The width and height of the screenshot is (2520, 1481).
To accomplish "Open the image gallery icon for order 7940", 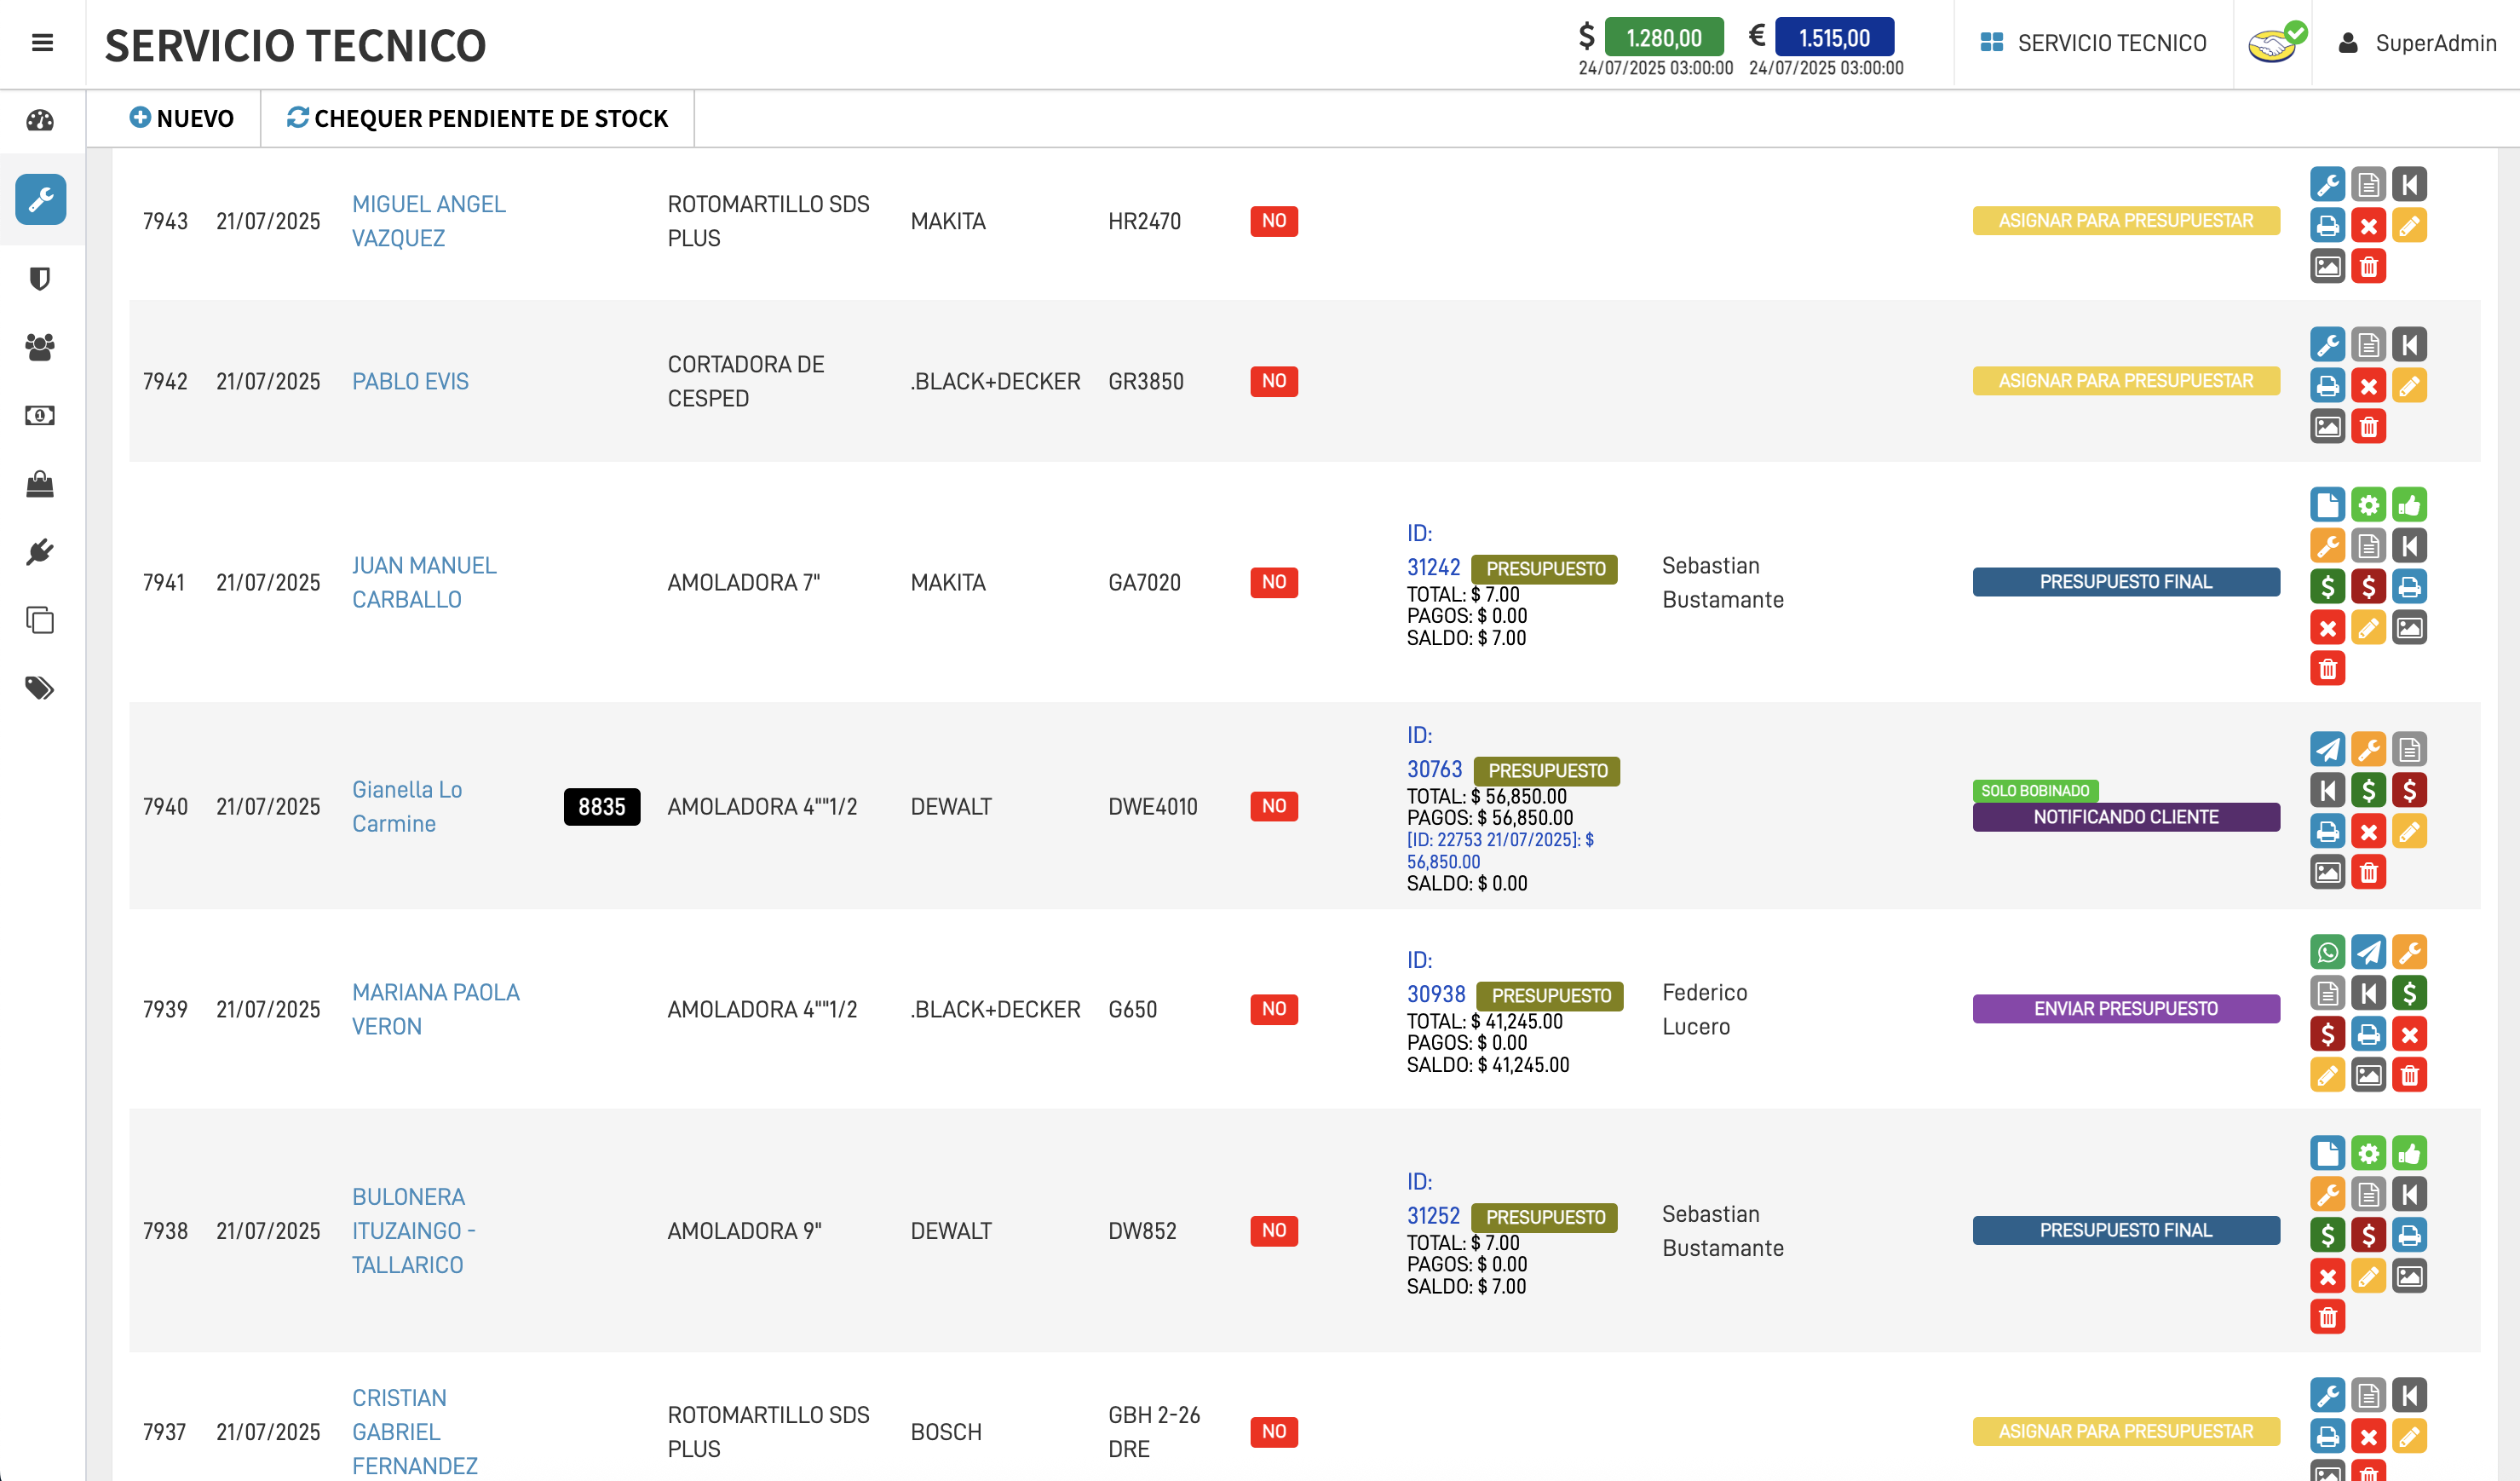I will (x=2327, y=872).
